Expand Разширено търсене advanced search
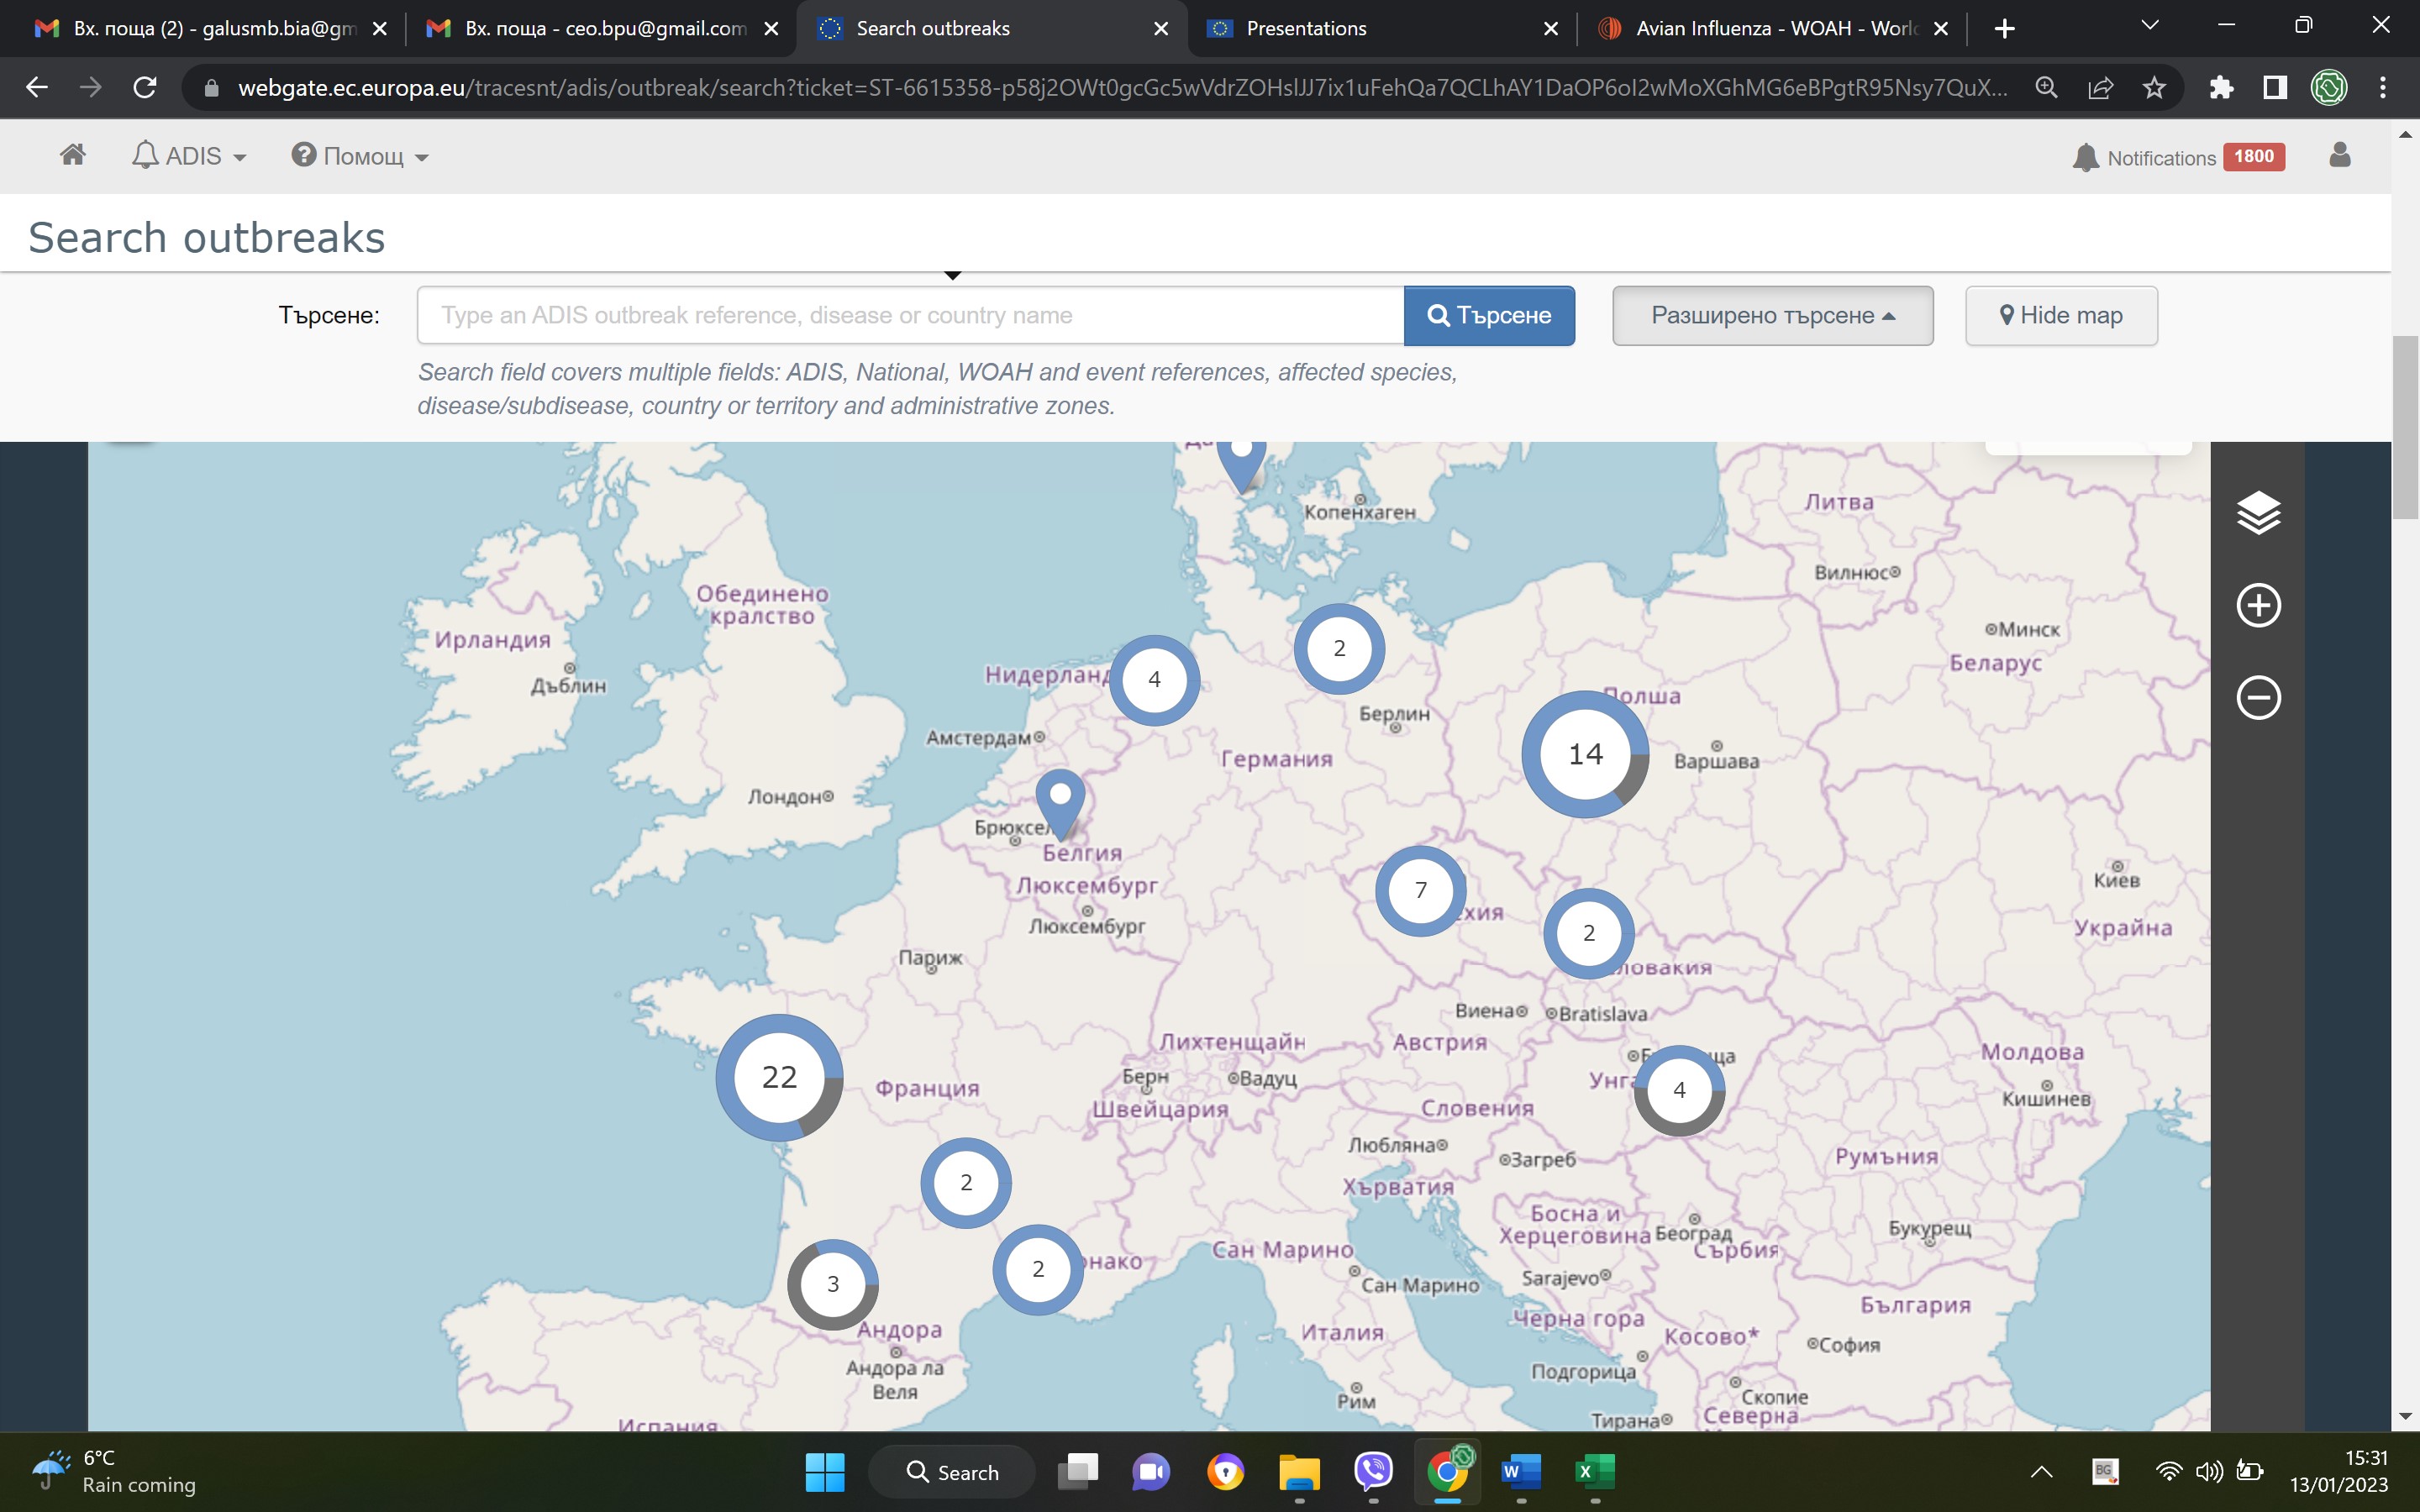The image size is (2420, 1512). [x=1772, y=315]
